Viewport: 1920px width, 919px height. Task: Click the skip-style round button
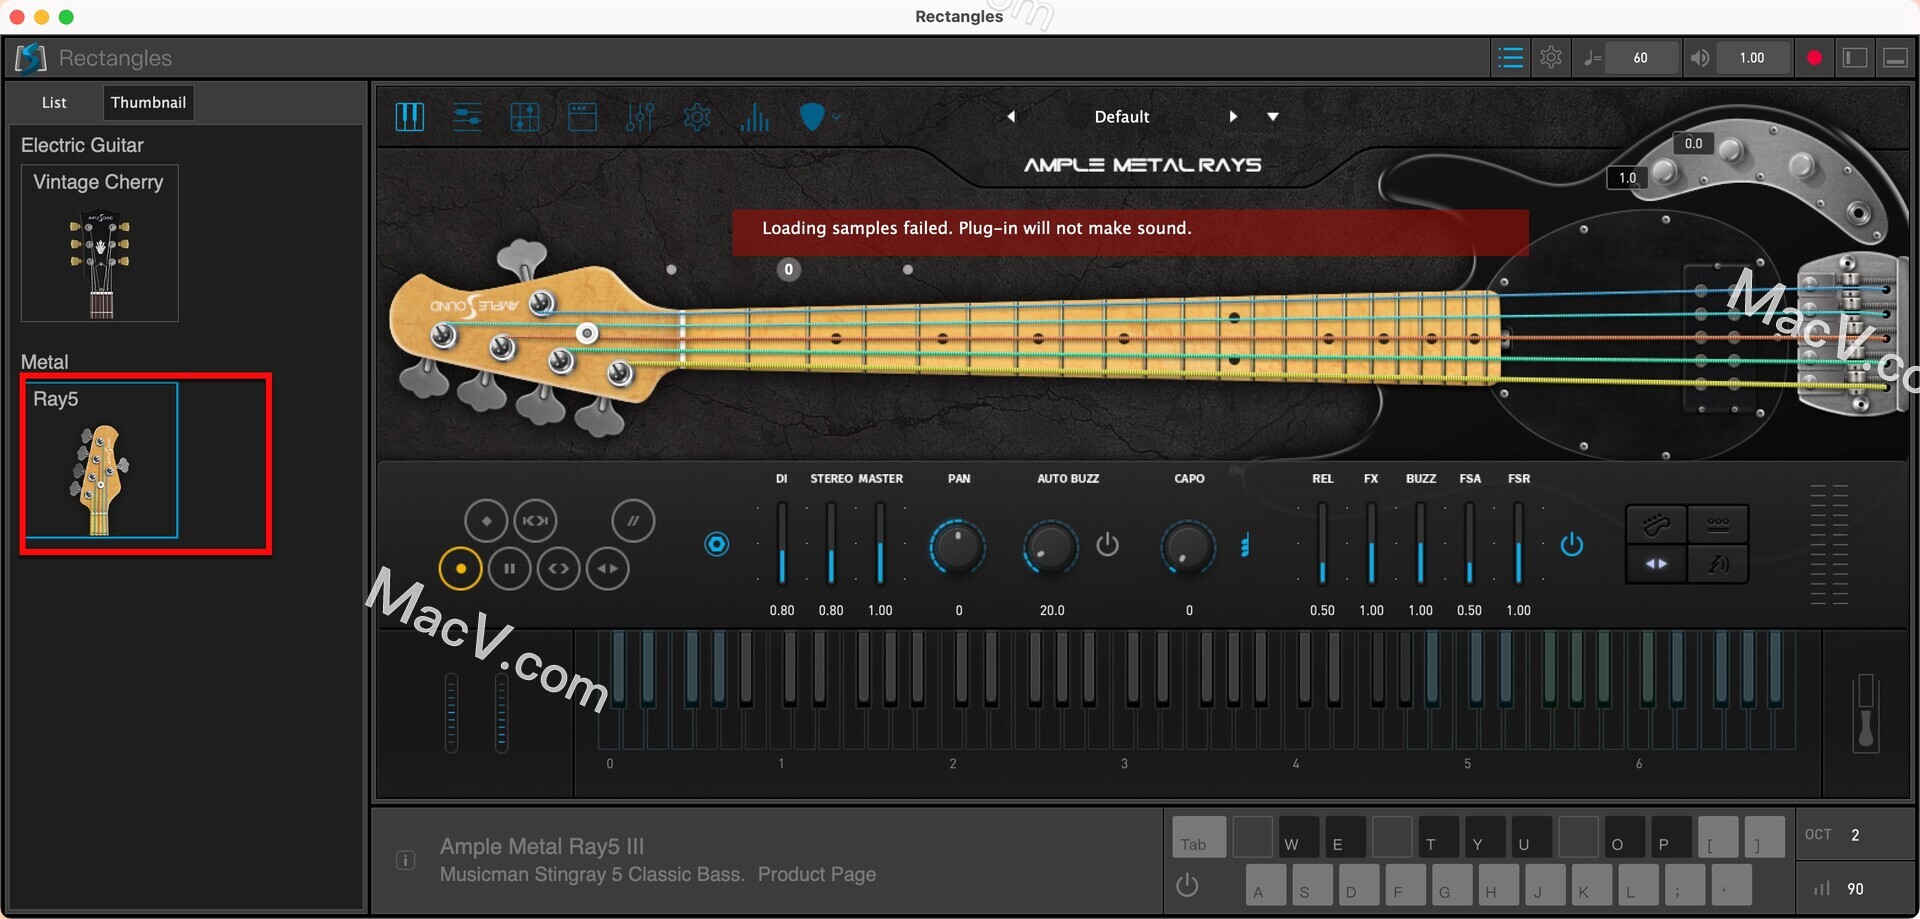pyautogui.click(x=535, y=521)
